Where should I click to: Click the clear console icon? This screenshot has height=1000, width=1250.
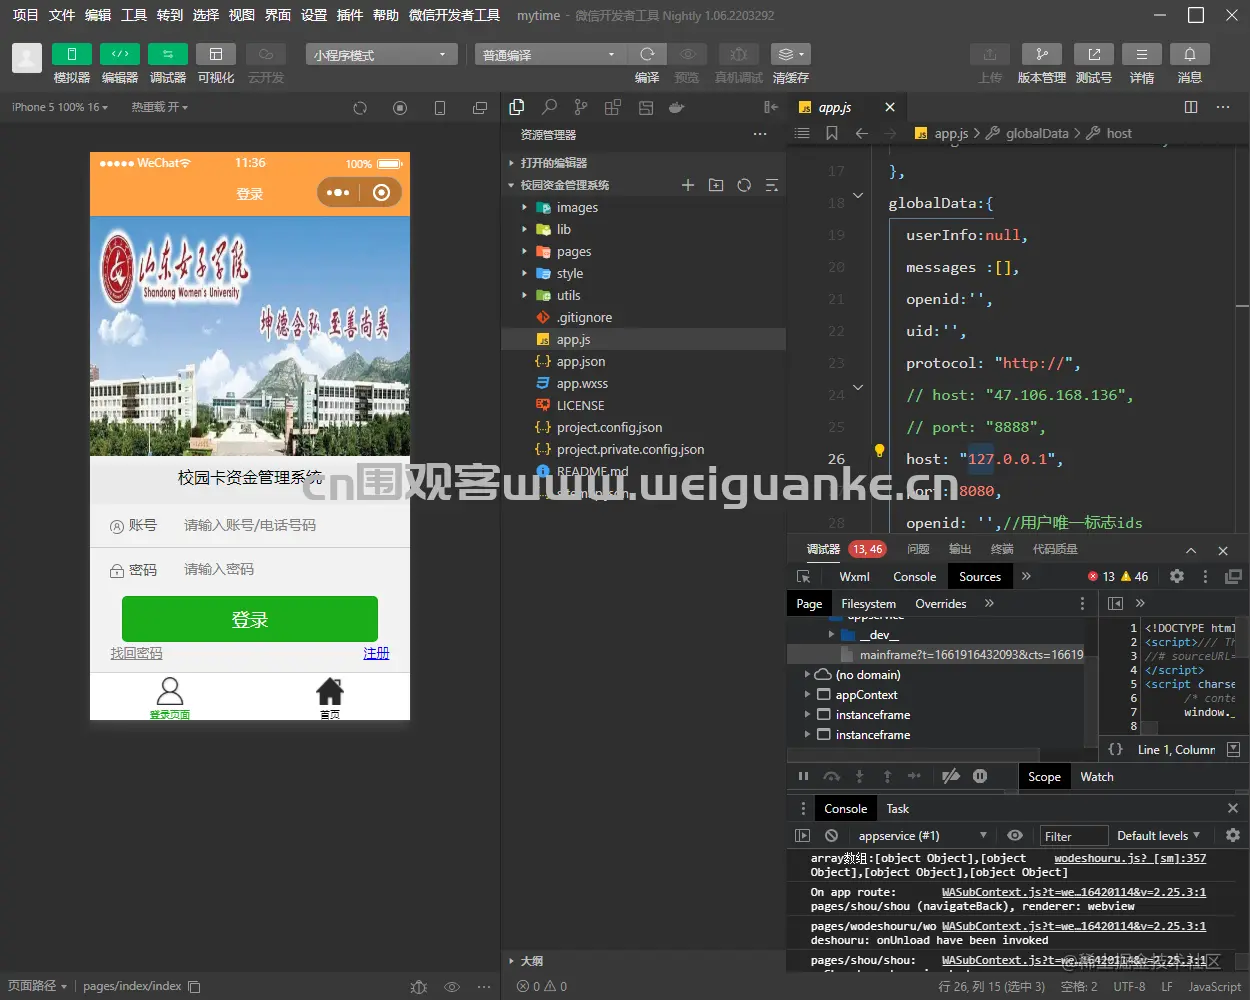point(832,836)
